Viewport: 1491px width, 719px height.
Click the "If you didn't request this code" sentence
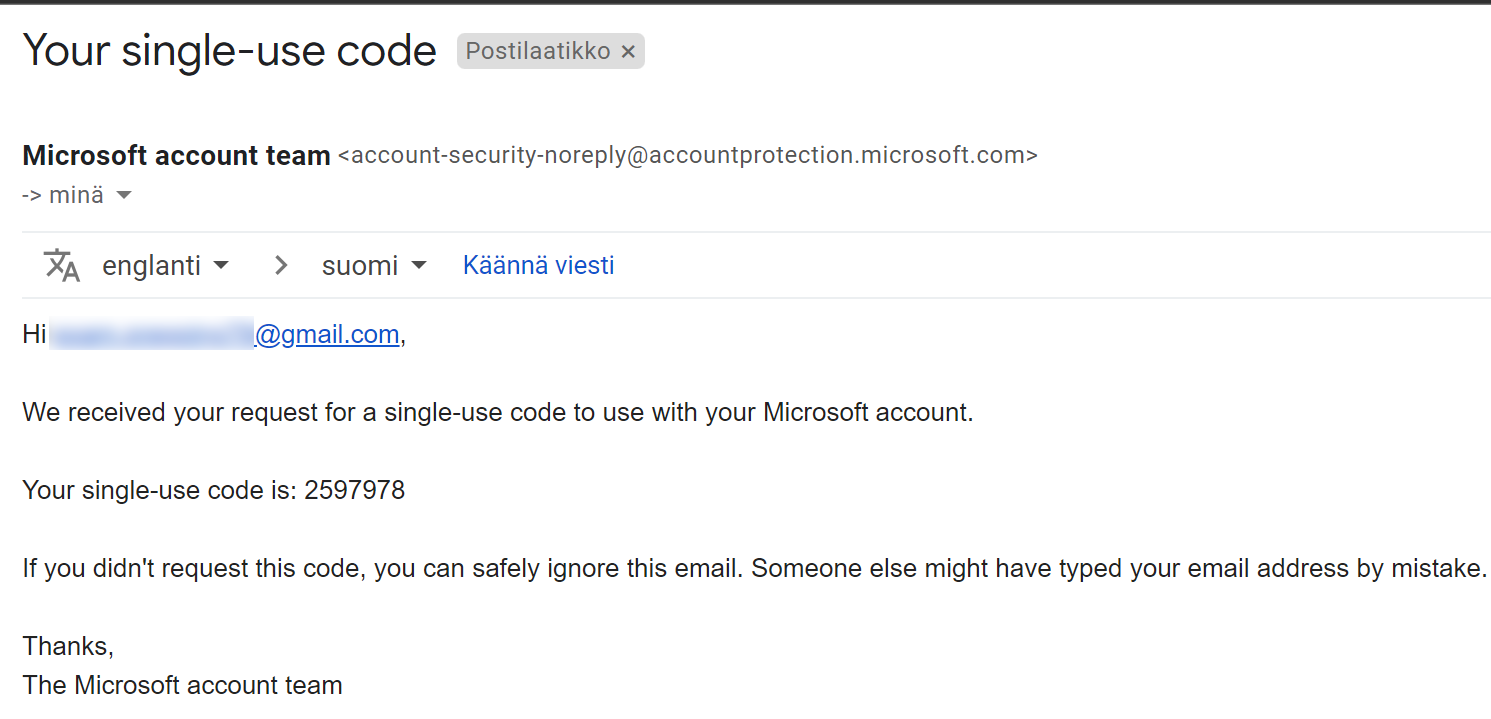(754, 568)
